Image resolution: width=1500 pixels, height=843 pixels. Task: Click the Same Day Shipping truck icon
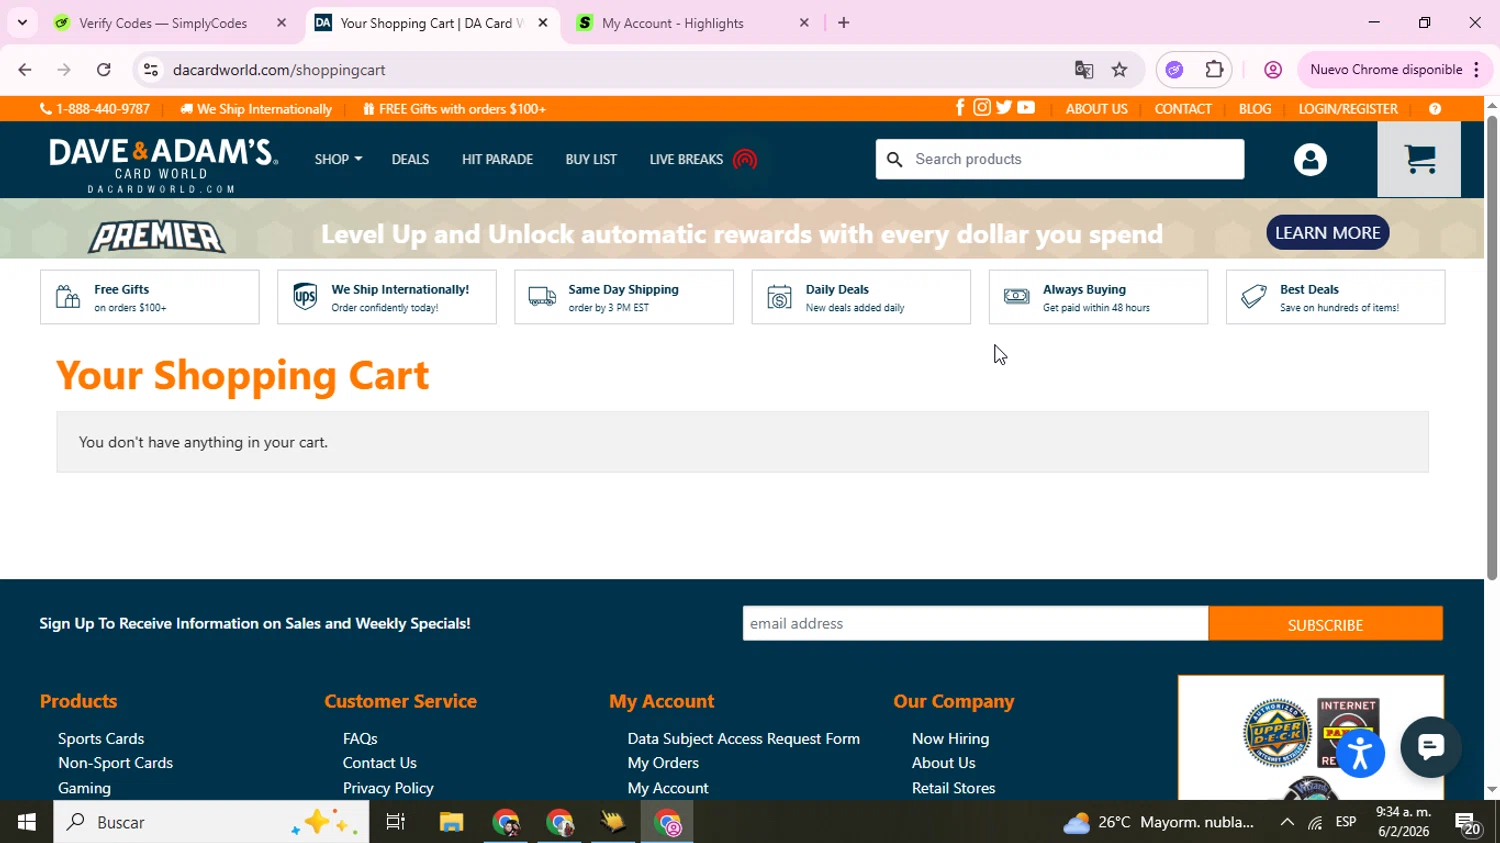coord(542,297)
